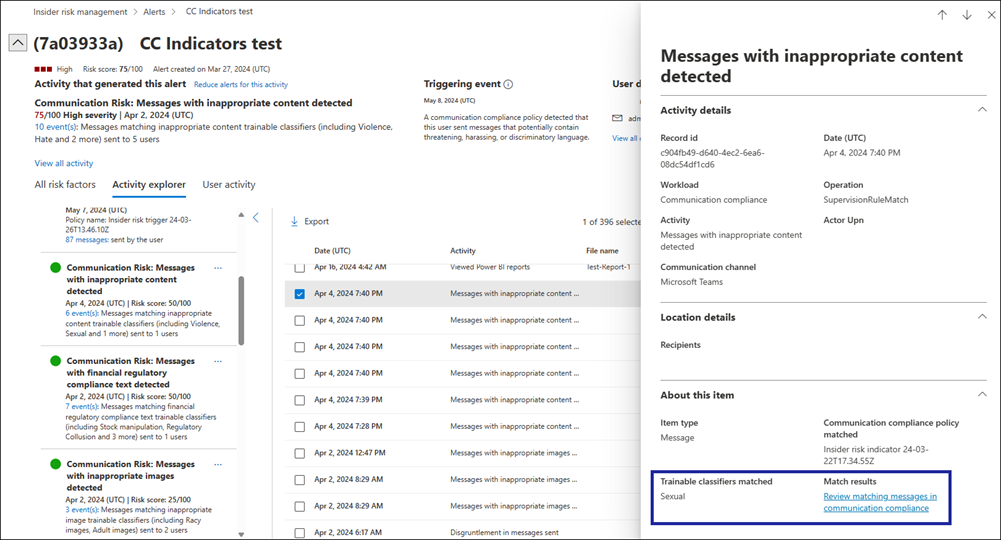This screenshot has height=540, width=1001.
Task: Switch to the All risk factors tab
Action: (x=65, y=185)
